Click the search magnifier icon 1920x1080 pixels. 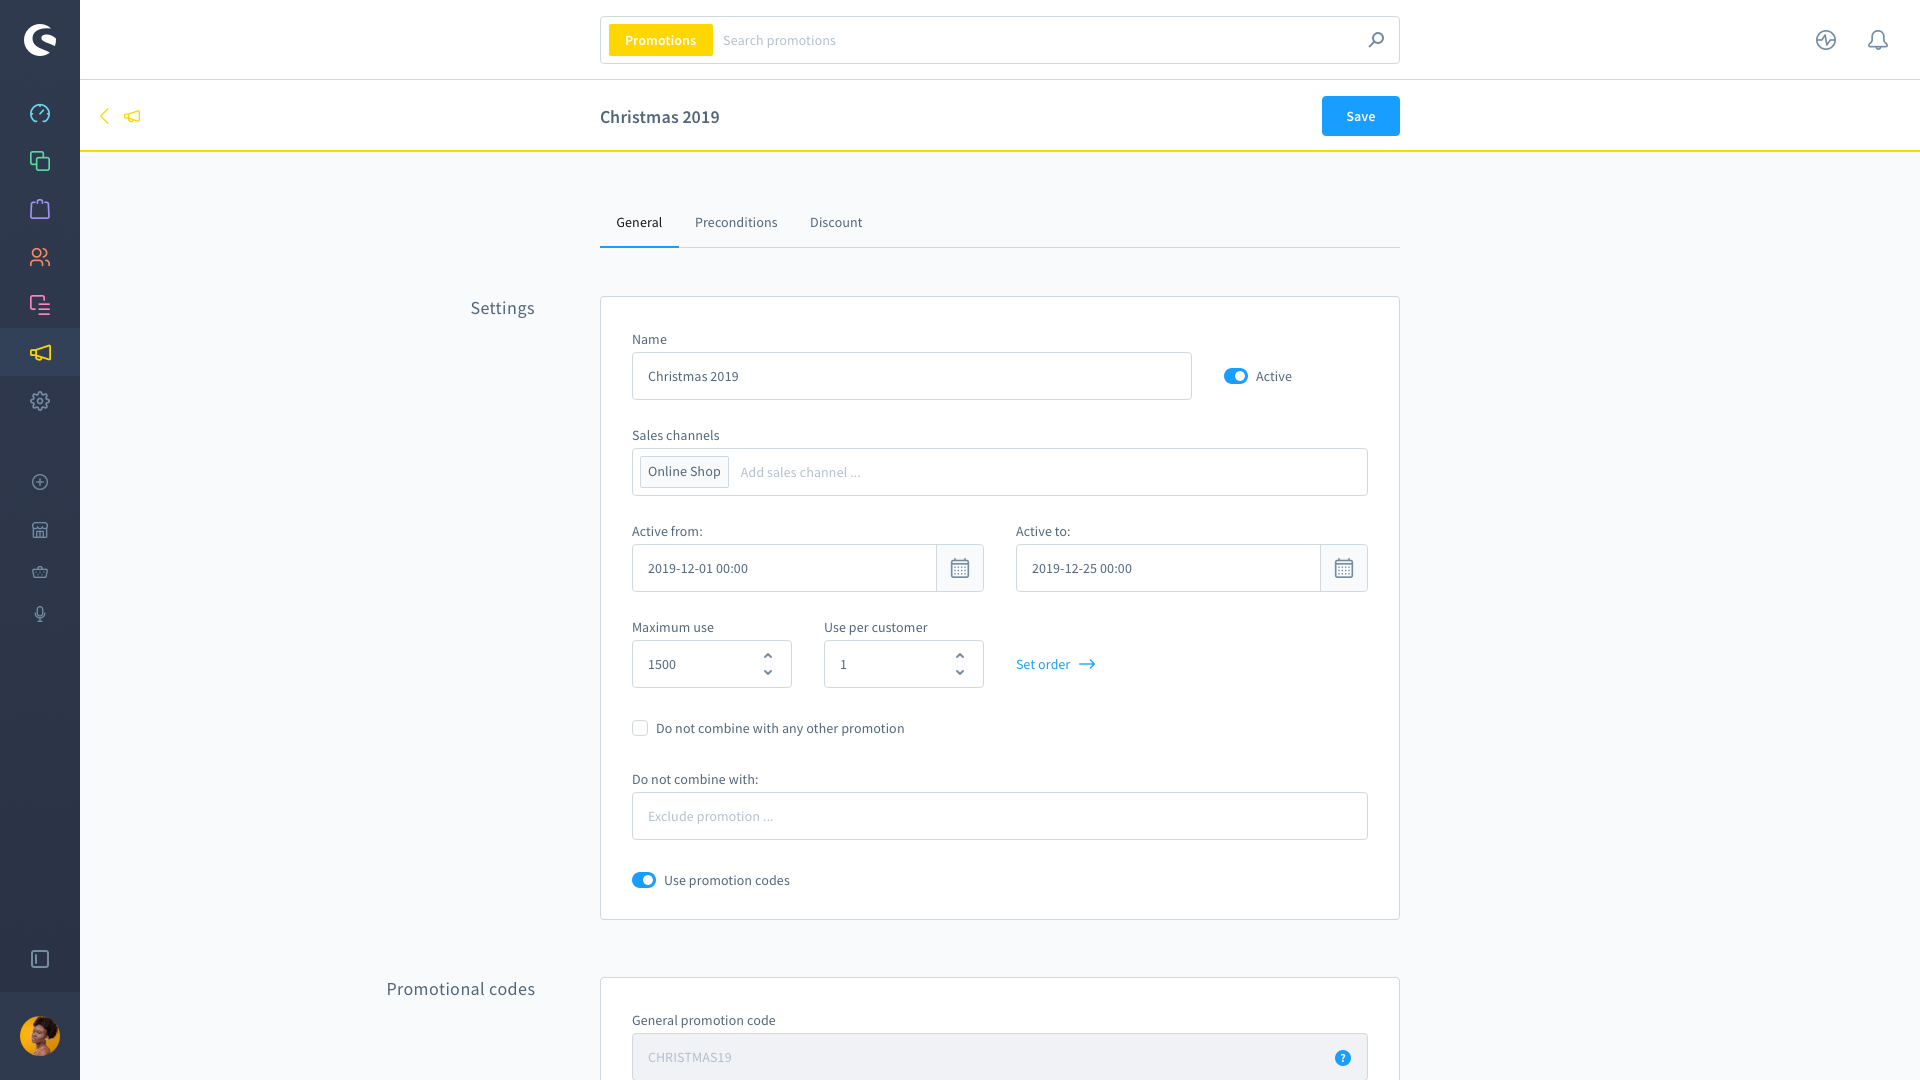[1377, 40]
